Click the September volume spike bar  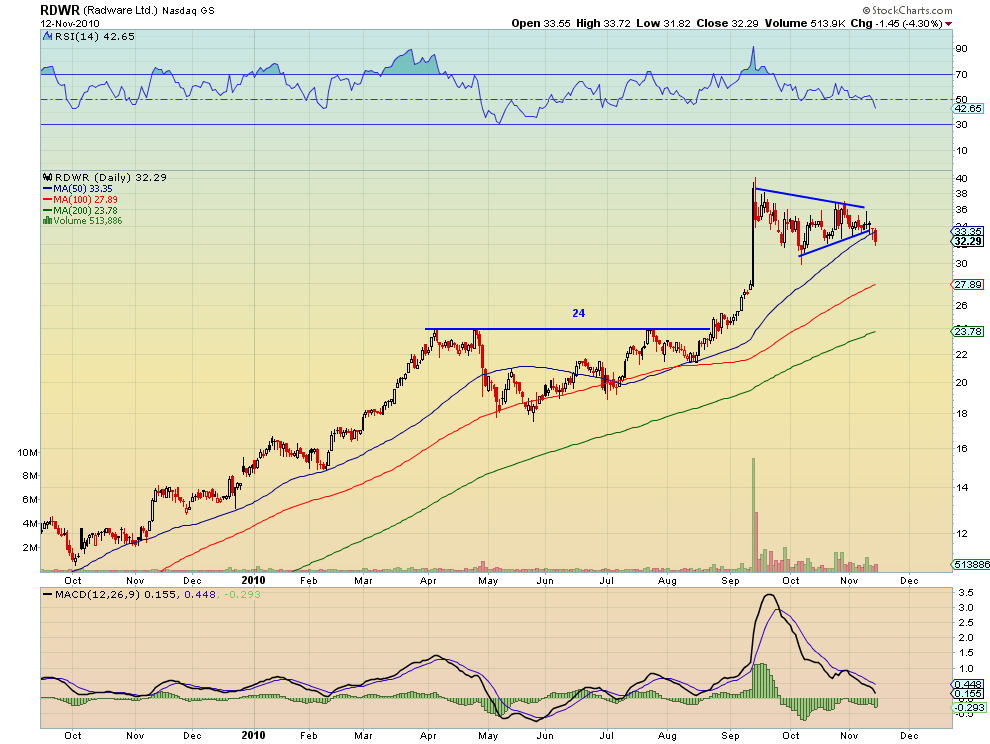point(753,515)
